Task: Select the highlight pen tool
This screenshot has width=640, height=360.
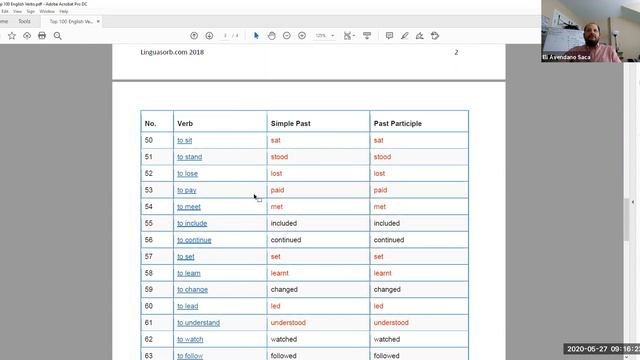Action: [x=404, y=36]
